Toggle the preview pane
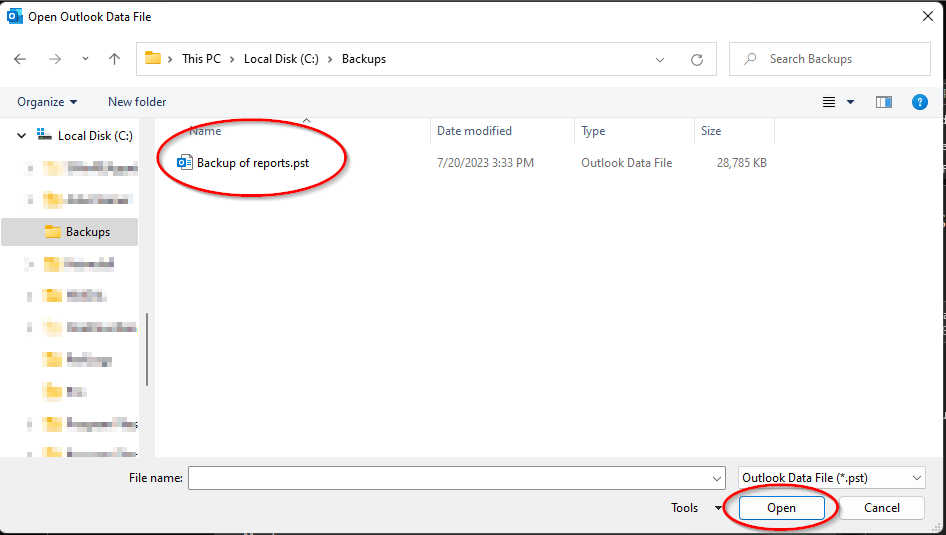This screenshot has height=535, width=946. click(884, 103)
